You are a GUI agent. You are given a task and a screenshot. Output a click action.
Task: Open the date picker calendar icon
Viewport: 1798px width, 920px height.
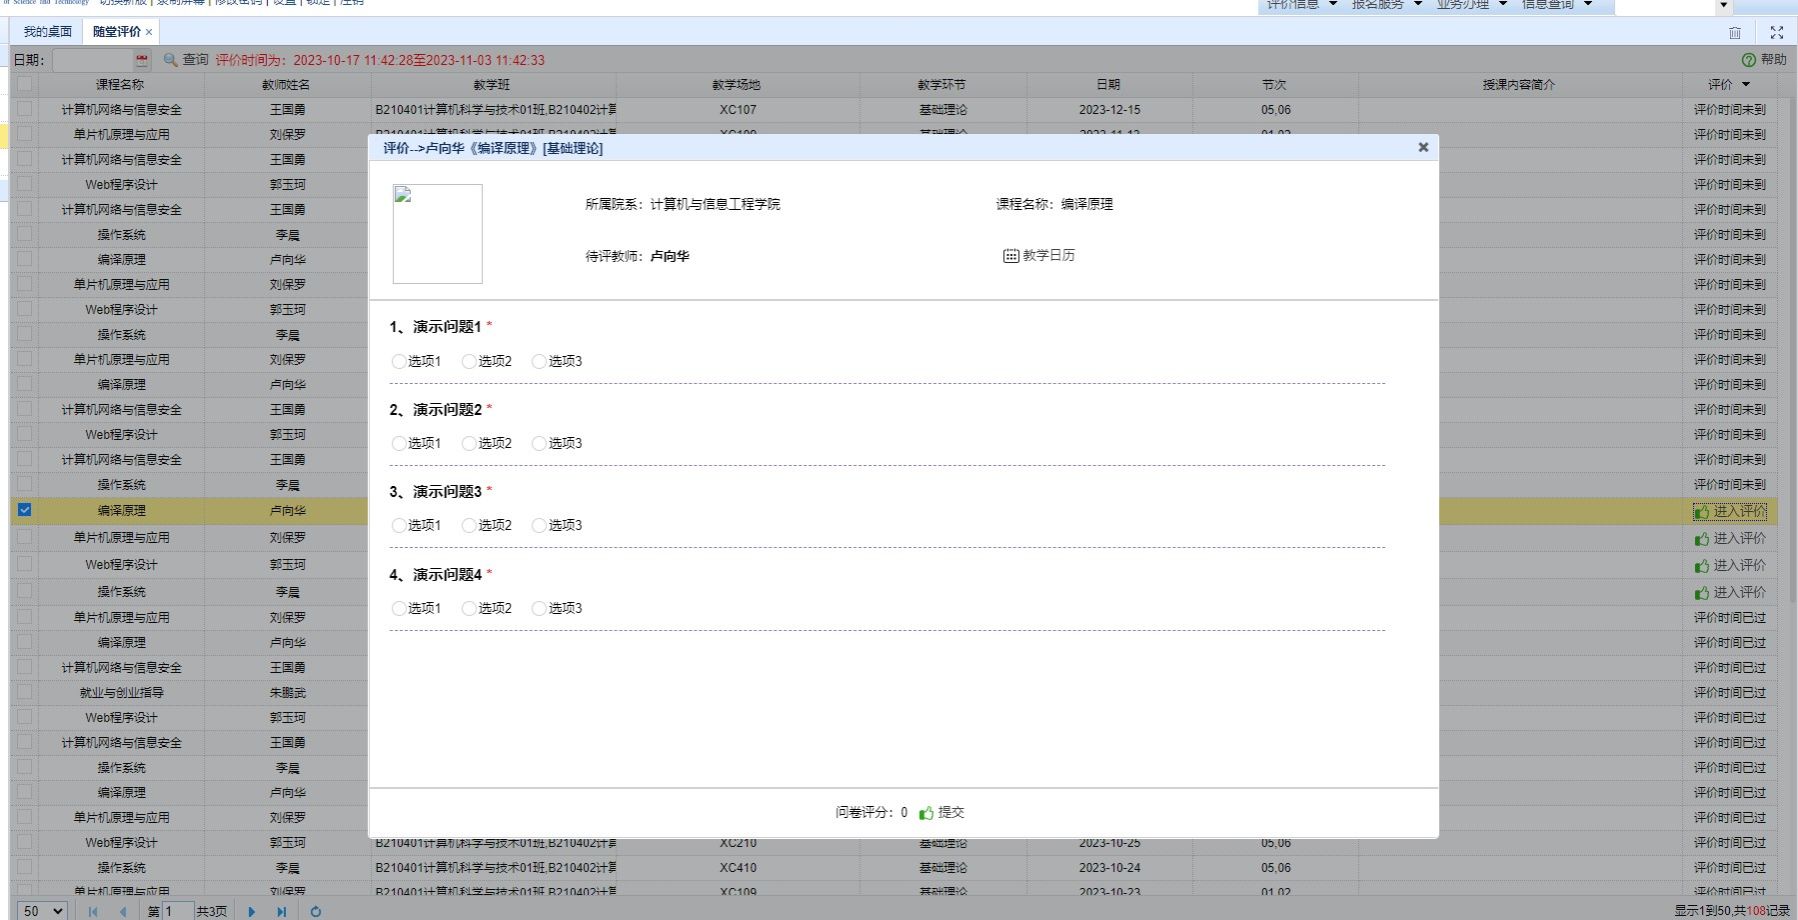coord(142,60)
